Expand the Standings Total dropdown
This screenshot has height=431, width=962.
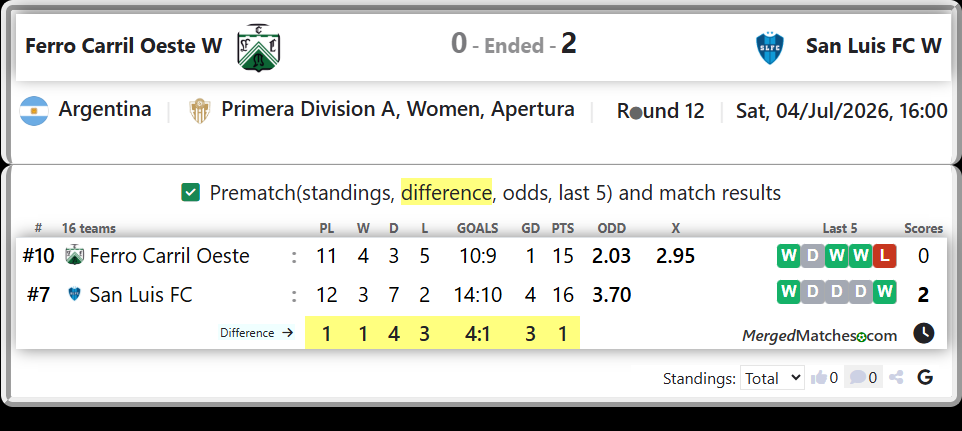[x=772, y=378]
